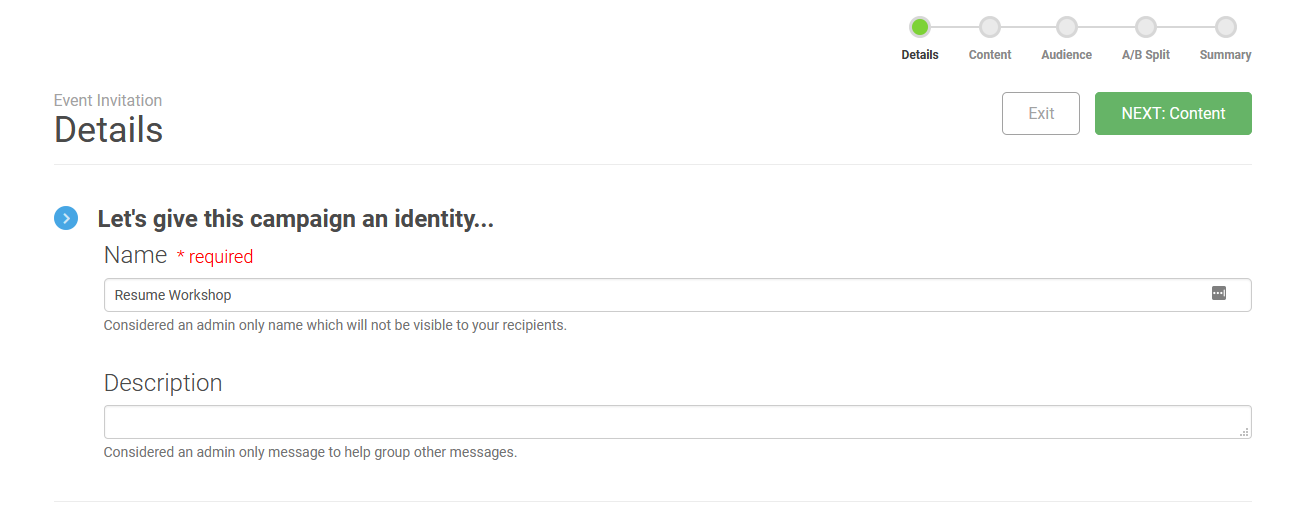Viewport: 1303px width, 513px height.
Task: Click the Event Invitation text above Details
Action: point(108,100)
